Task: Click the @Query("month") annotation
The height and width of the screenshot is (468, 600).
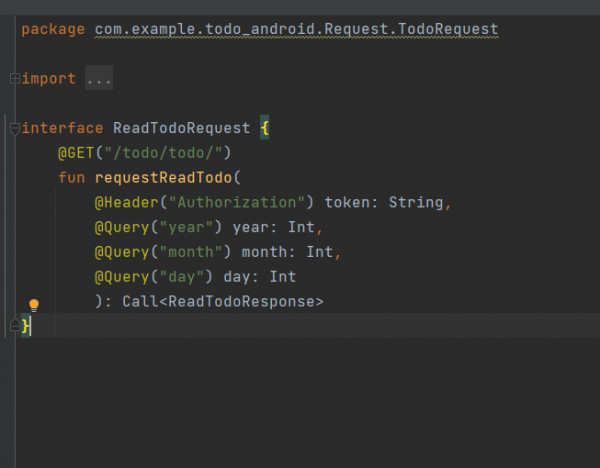Action: click(x=163, y=252)
